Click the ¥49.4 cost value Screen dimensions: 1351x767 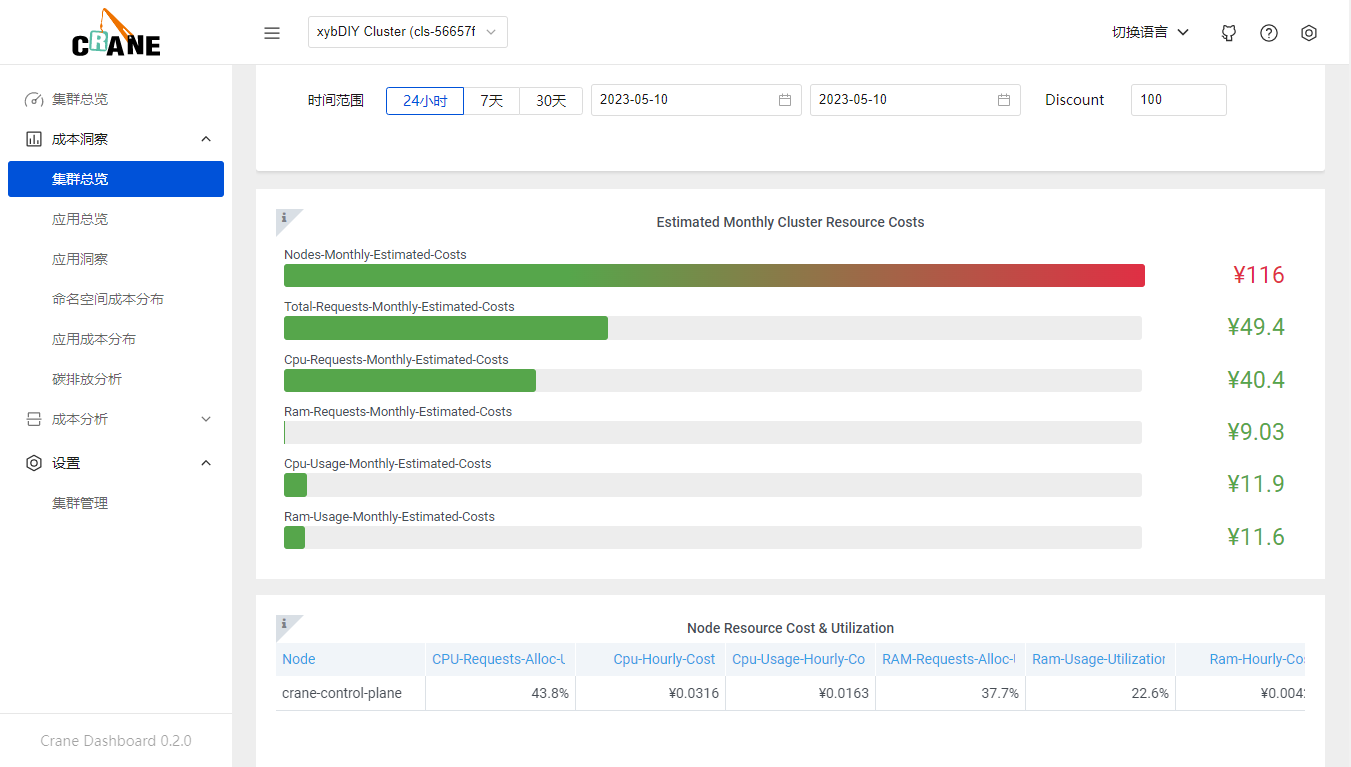pos(1256,327)
